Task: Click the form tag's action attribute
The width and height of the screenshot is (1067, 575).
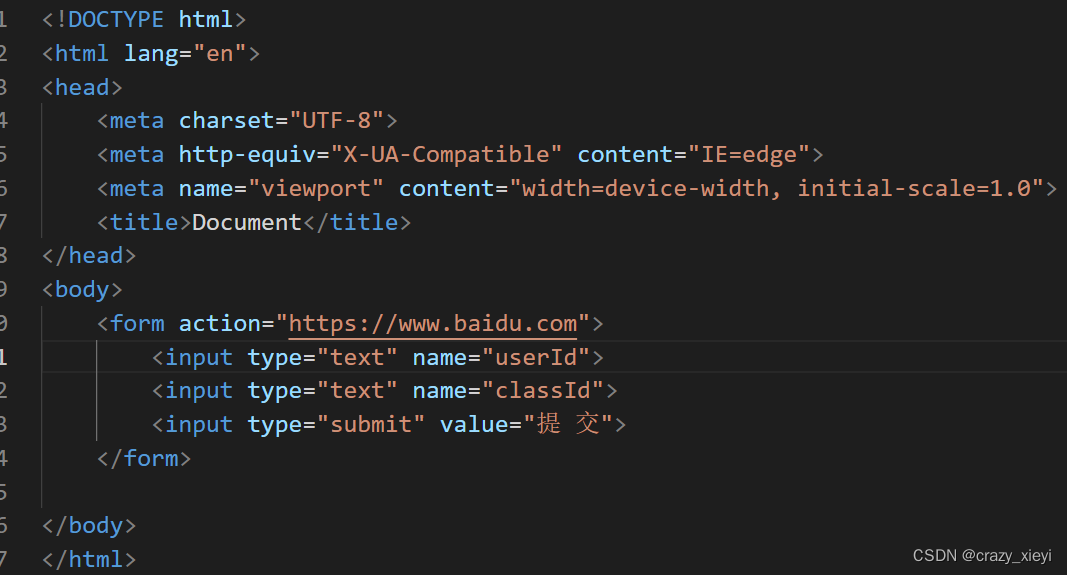Action: tap(220, 324)
